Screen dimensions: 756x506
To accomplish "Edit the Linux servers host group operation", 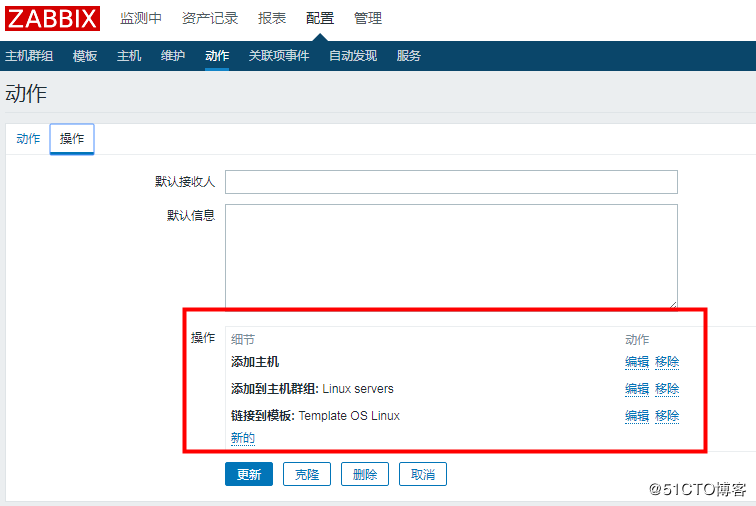I will coord(637,389).
